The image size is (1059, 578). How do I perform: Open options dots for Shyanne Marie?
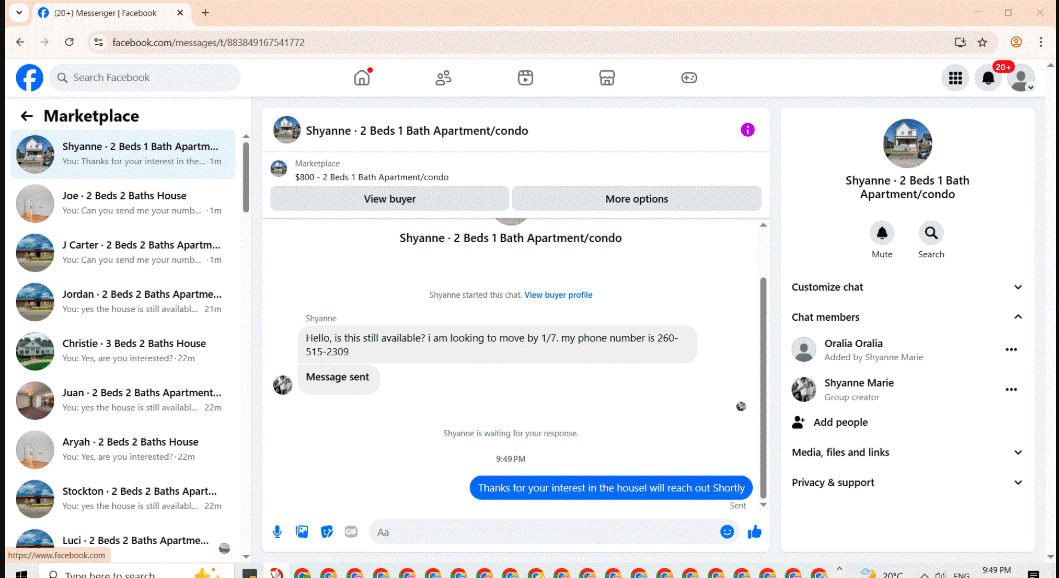point(1011,390)
